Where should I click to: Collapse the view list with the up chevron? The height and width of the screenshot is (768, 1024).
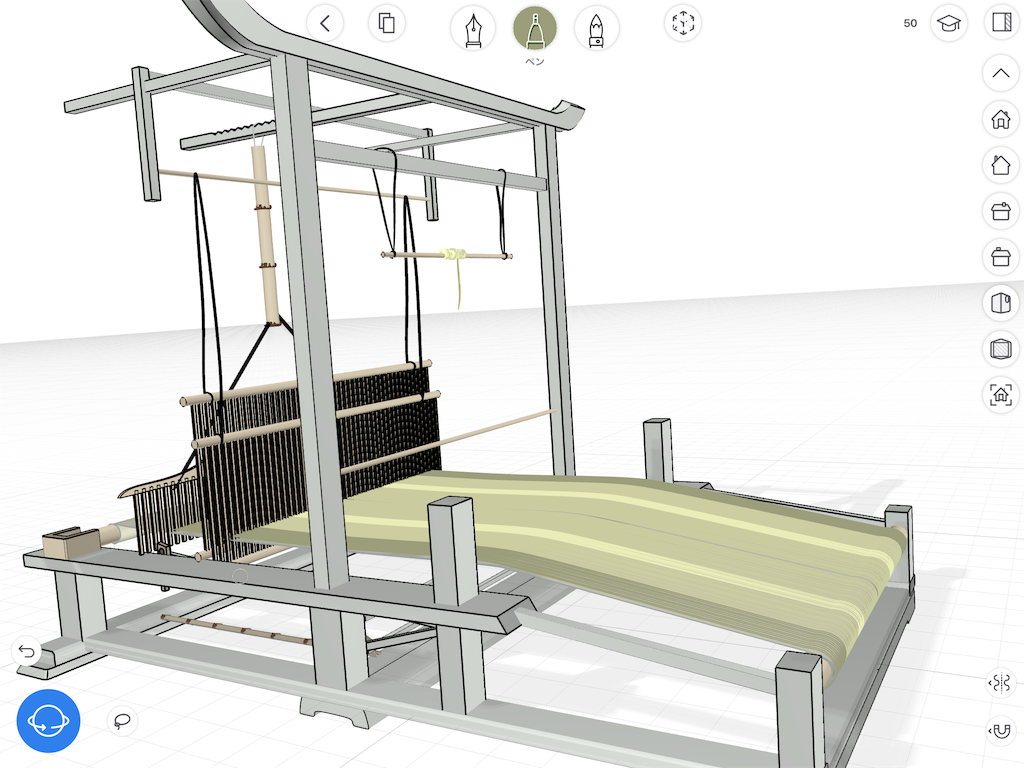pos(1001,73)
